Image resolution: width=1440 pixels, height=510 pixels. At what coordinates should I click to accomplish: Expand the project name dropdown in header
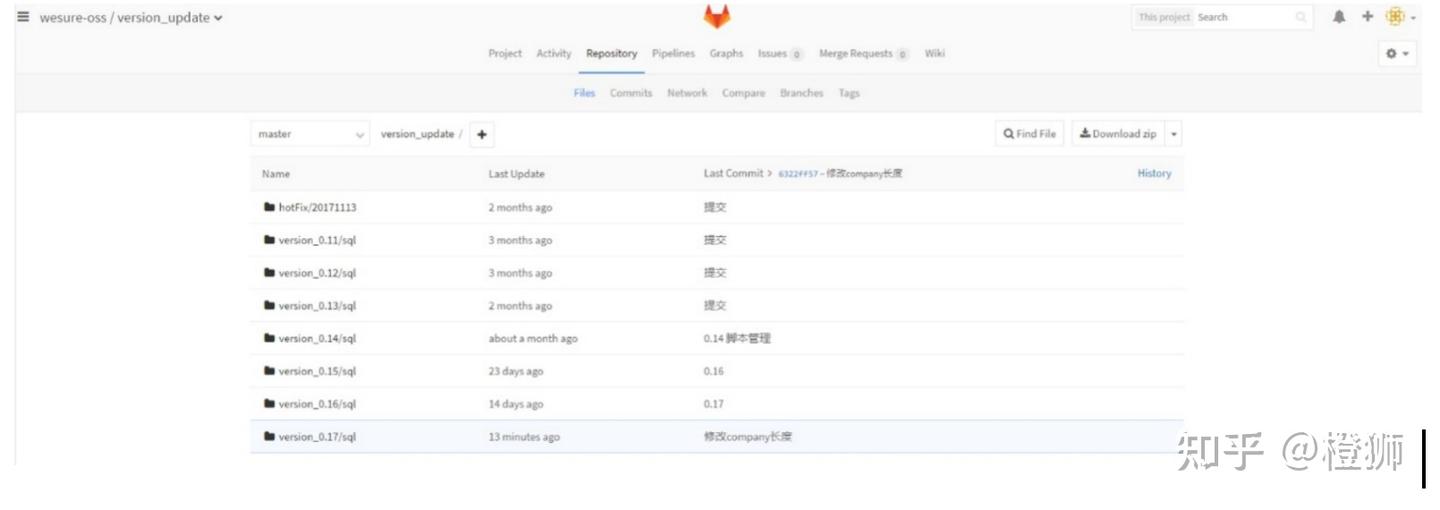pyautogui.click(x=219, y=18)
